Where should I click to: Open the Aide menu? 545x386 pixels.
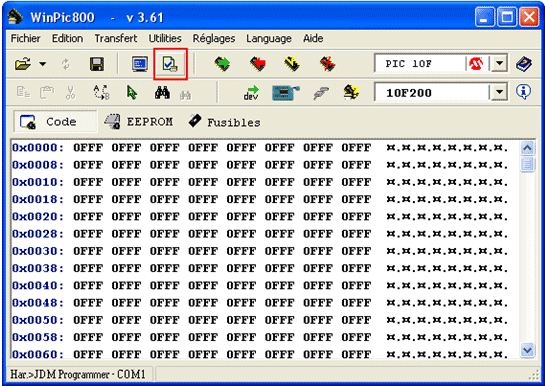click(313, 38)
